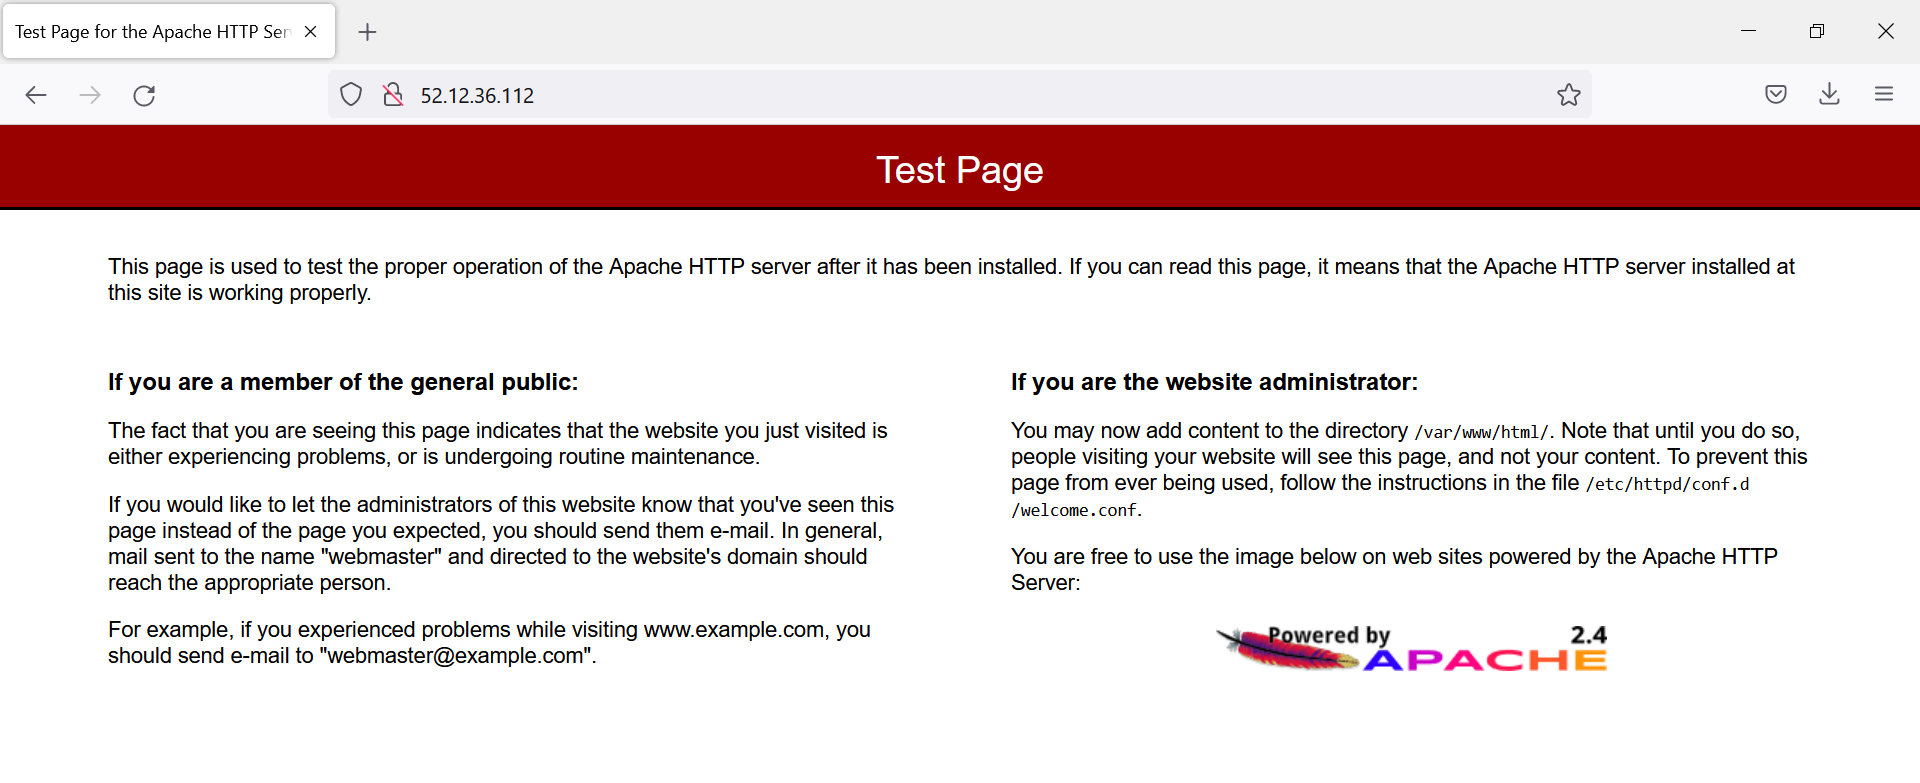Minimize the browser window
The image size is (1920, 783).
point(1748,31)
